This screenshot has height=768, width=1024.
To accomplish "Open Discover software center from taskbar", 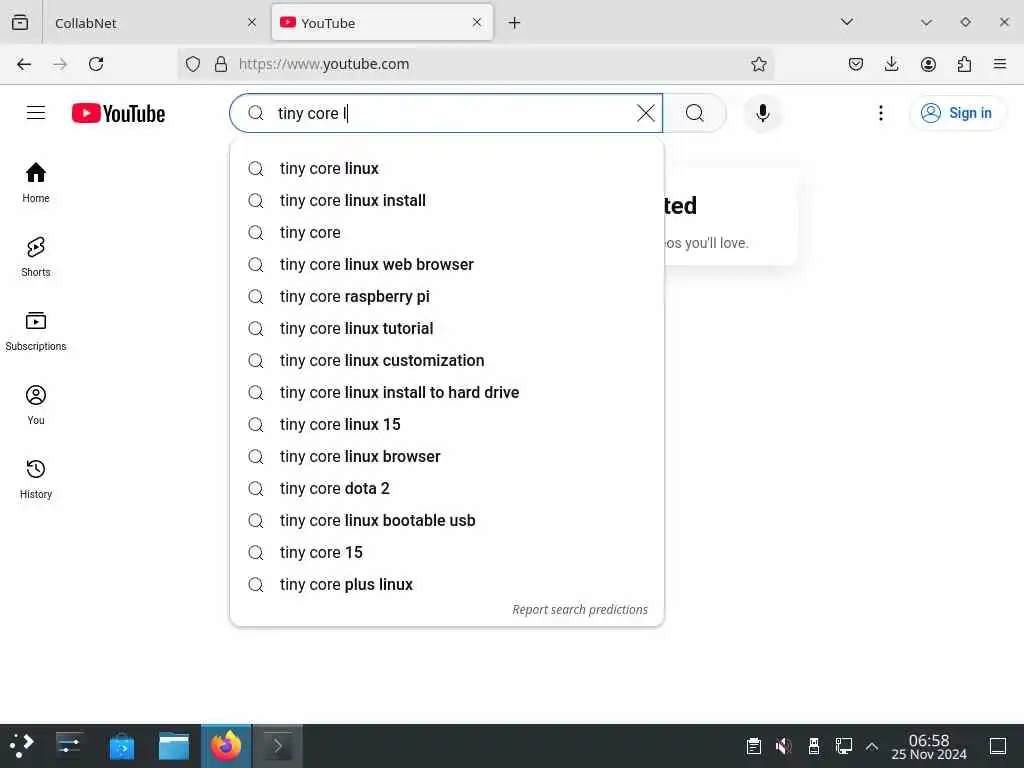I will pos(121,746).
